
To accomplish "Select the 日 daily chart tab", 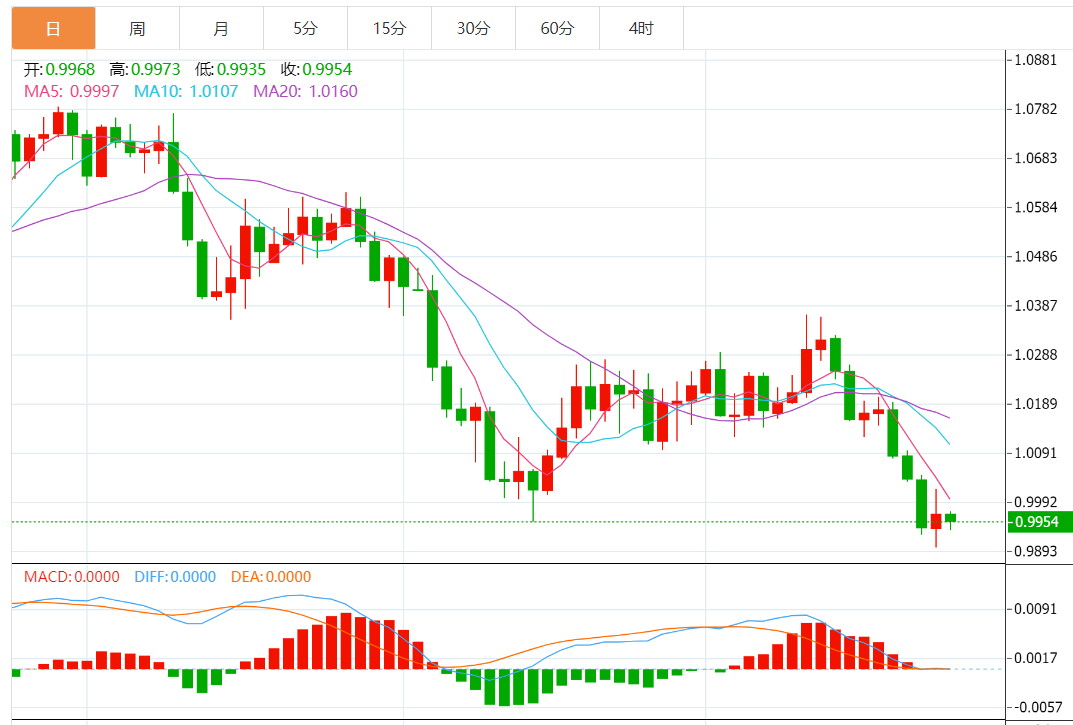I will [53, 28].
